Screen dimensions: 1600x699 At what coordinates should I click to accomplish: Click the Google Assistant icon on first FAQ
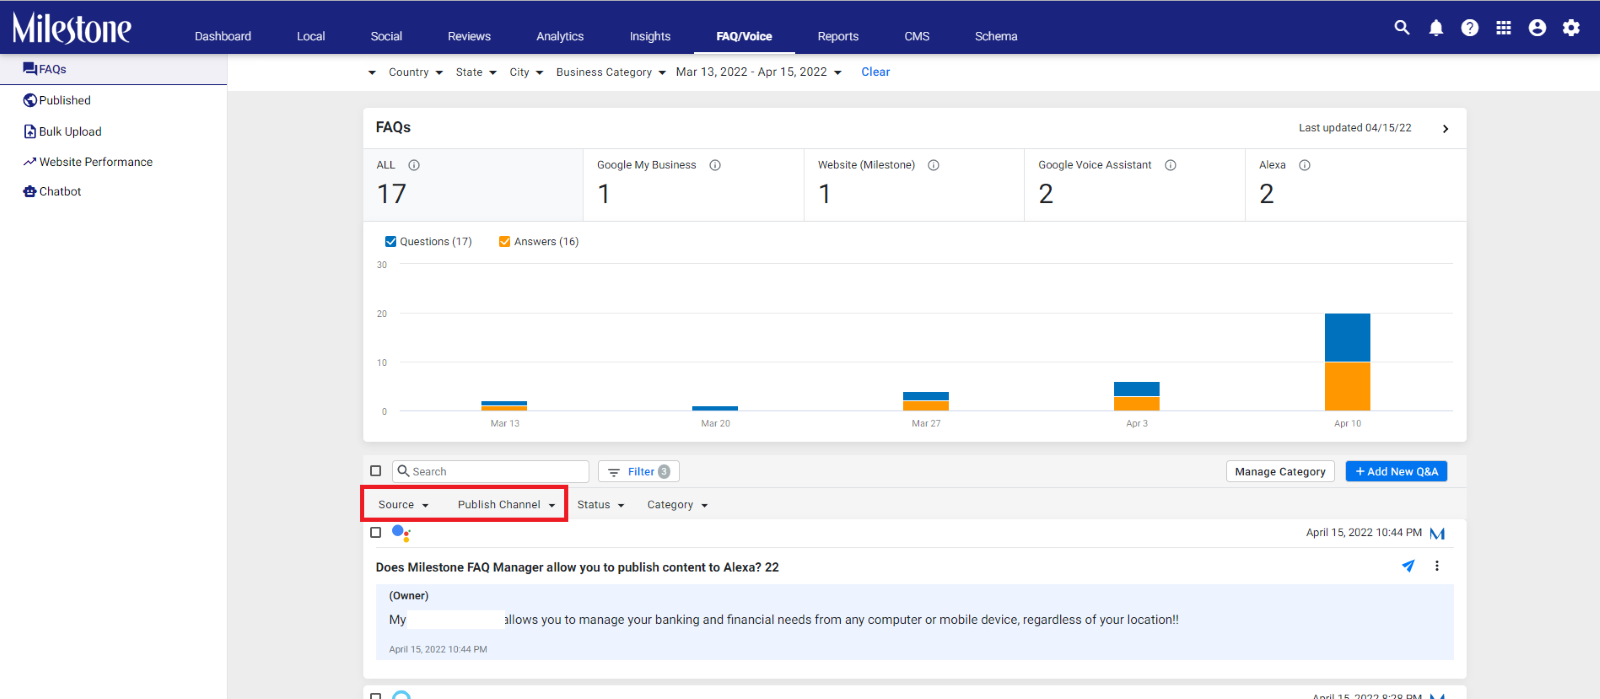401,533
